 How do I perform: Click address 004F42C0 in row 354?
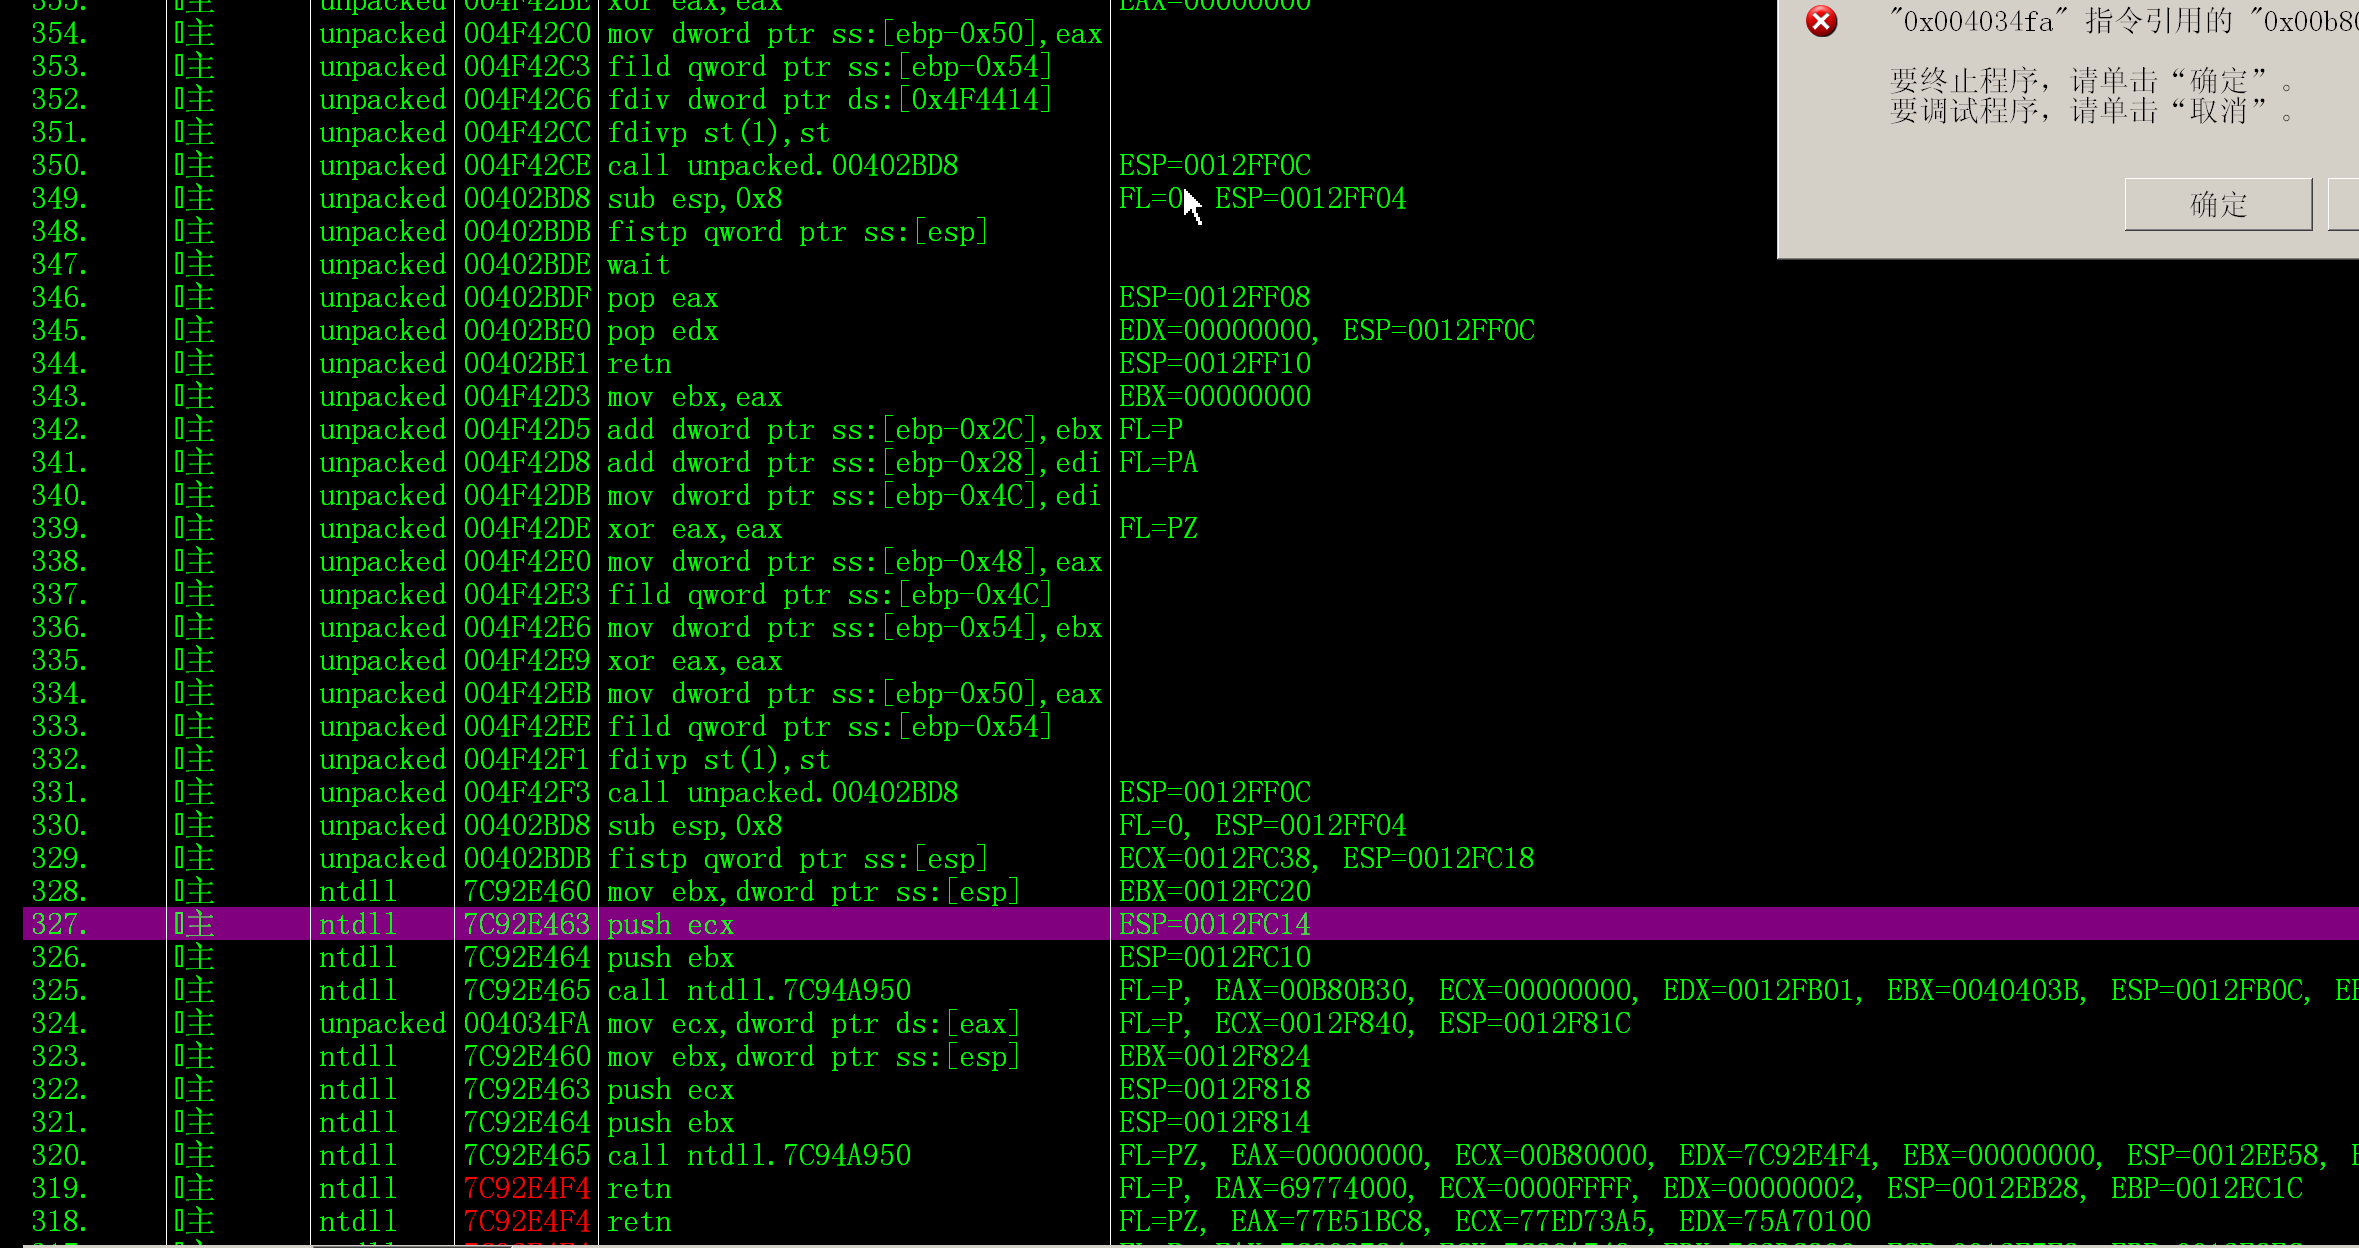coord(527,34)
